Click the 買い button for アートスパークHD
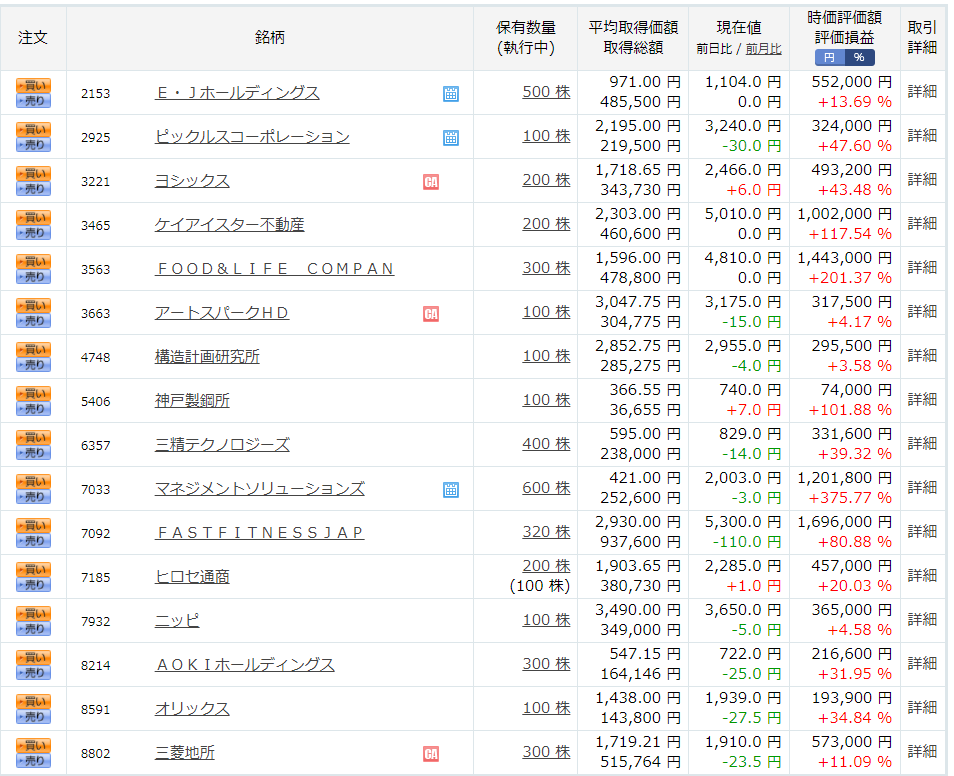Image resolution: width=954 pixels, height=776 pixels. tap(33, 305)
